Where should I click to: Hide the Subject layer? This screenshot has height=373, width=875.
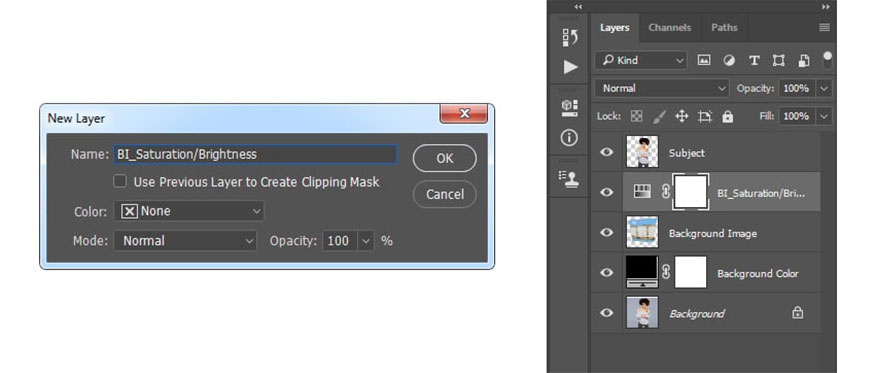(x=607, y=152)
